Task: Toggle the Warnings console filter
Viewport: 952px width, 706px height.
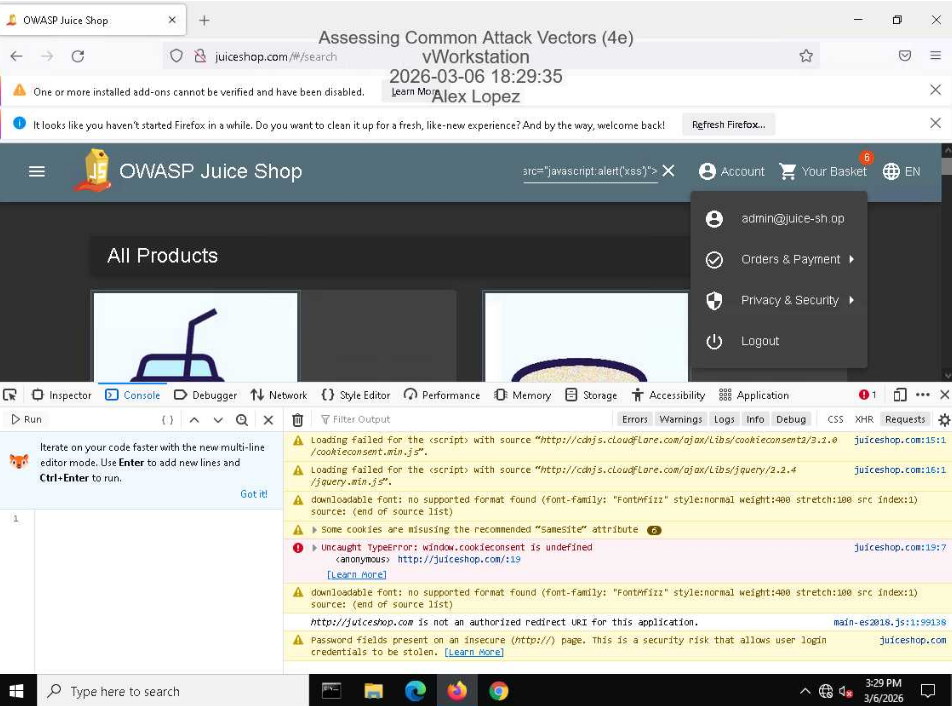Action: click(x=680, y=420)
